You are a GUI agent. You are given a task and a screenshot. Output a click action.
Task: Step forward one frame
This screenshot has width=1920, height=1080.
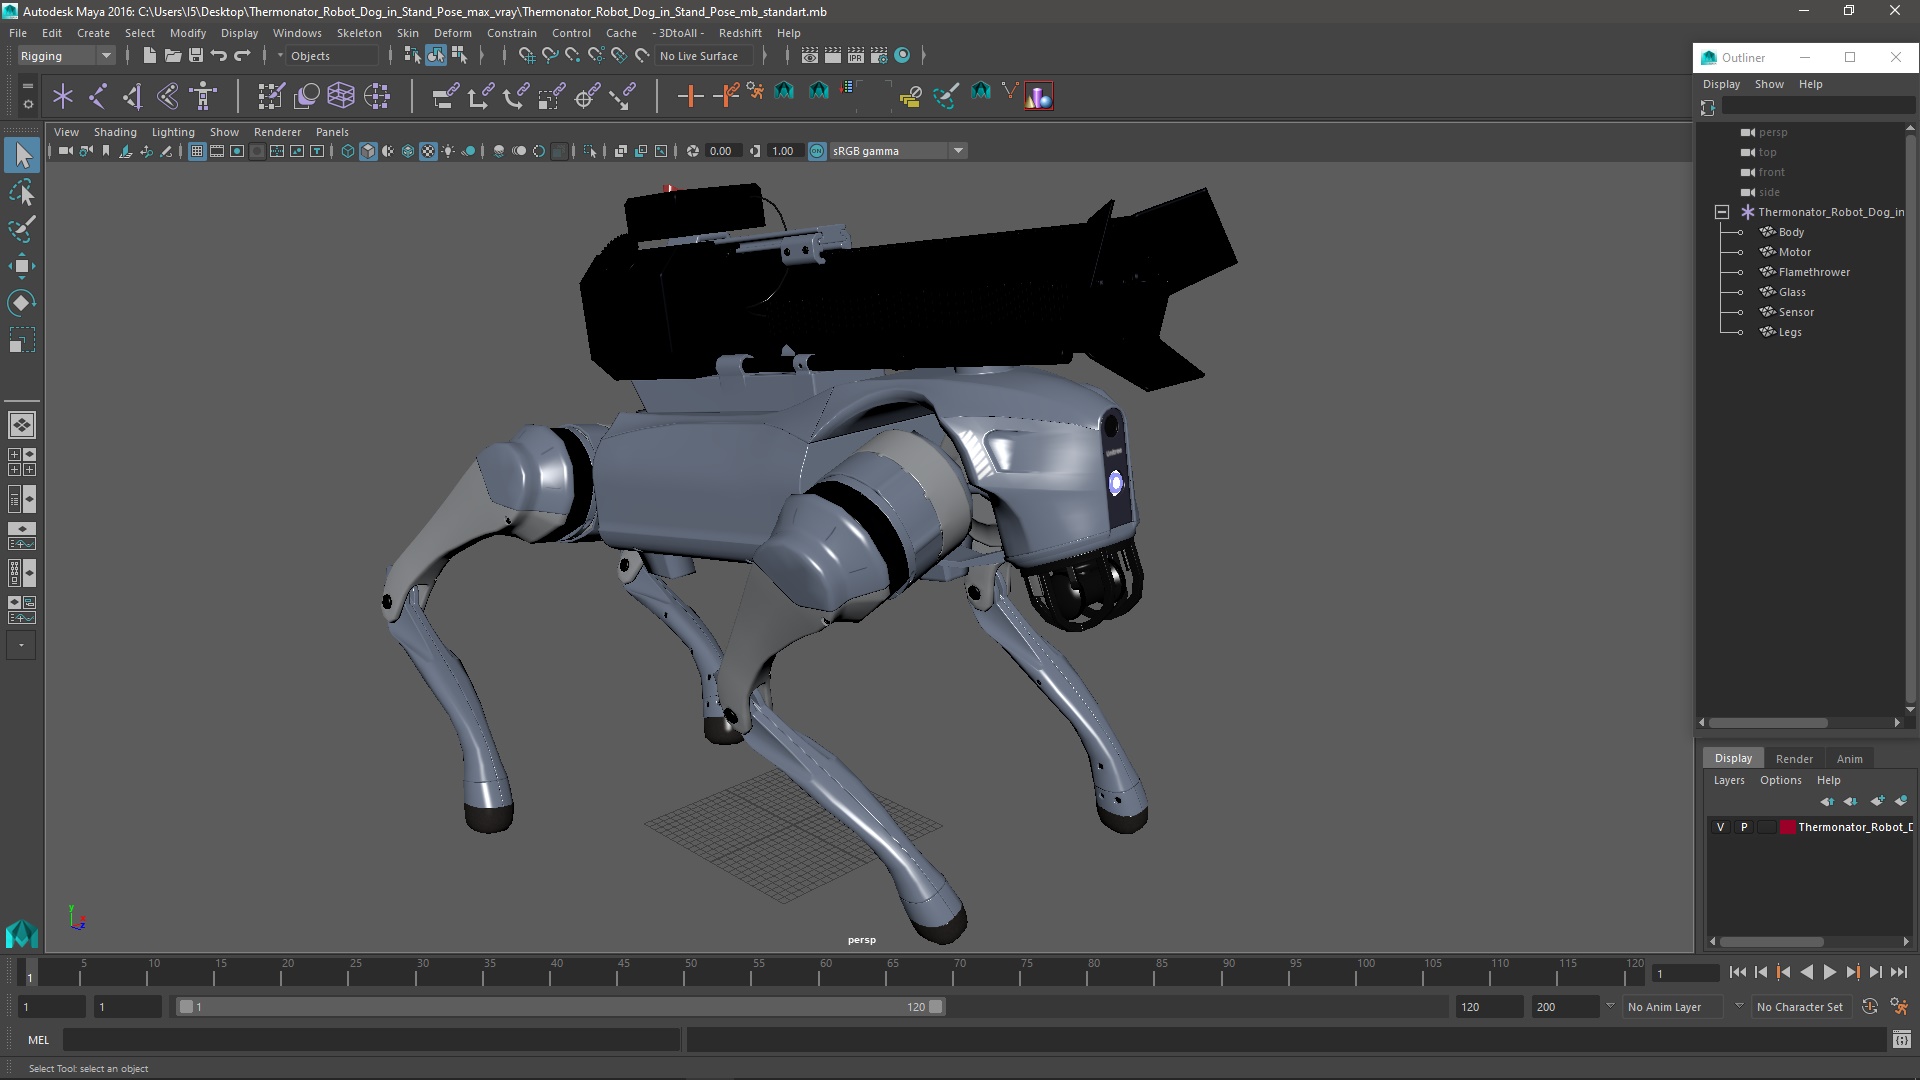pos(1875,972)
